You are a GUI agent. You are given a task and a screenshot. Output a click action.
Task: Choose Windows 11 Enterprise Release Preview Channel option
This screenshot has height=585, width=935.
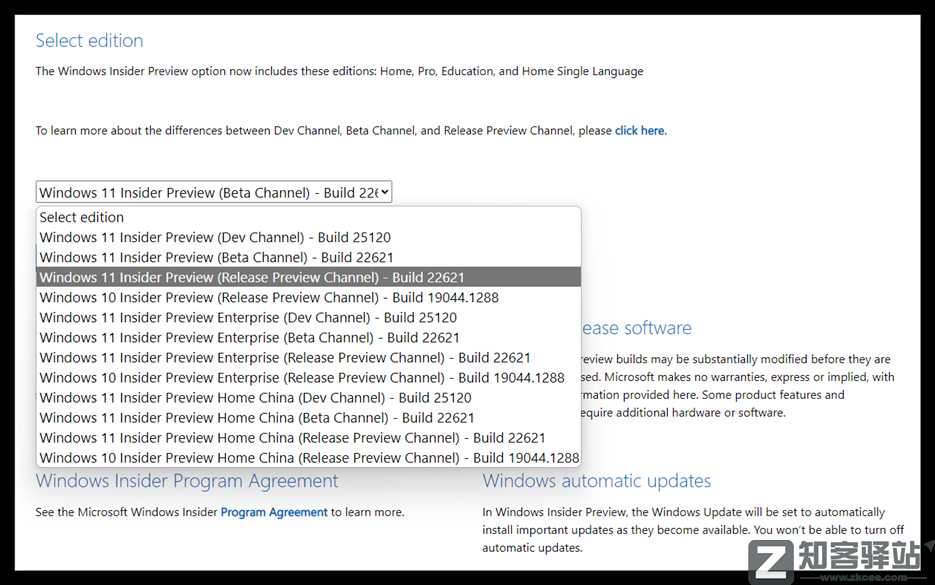pos(285,357)
